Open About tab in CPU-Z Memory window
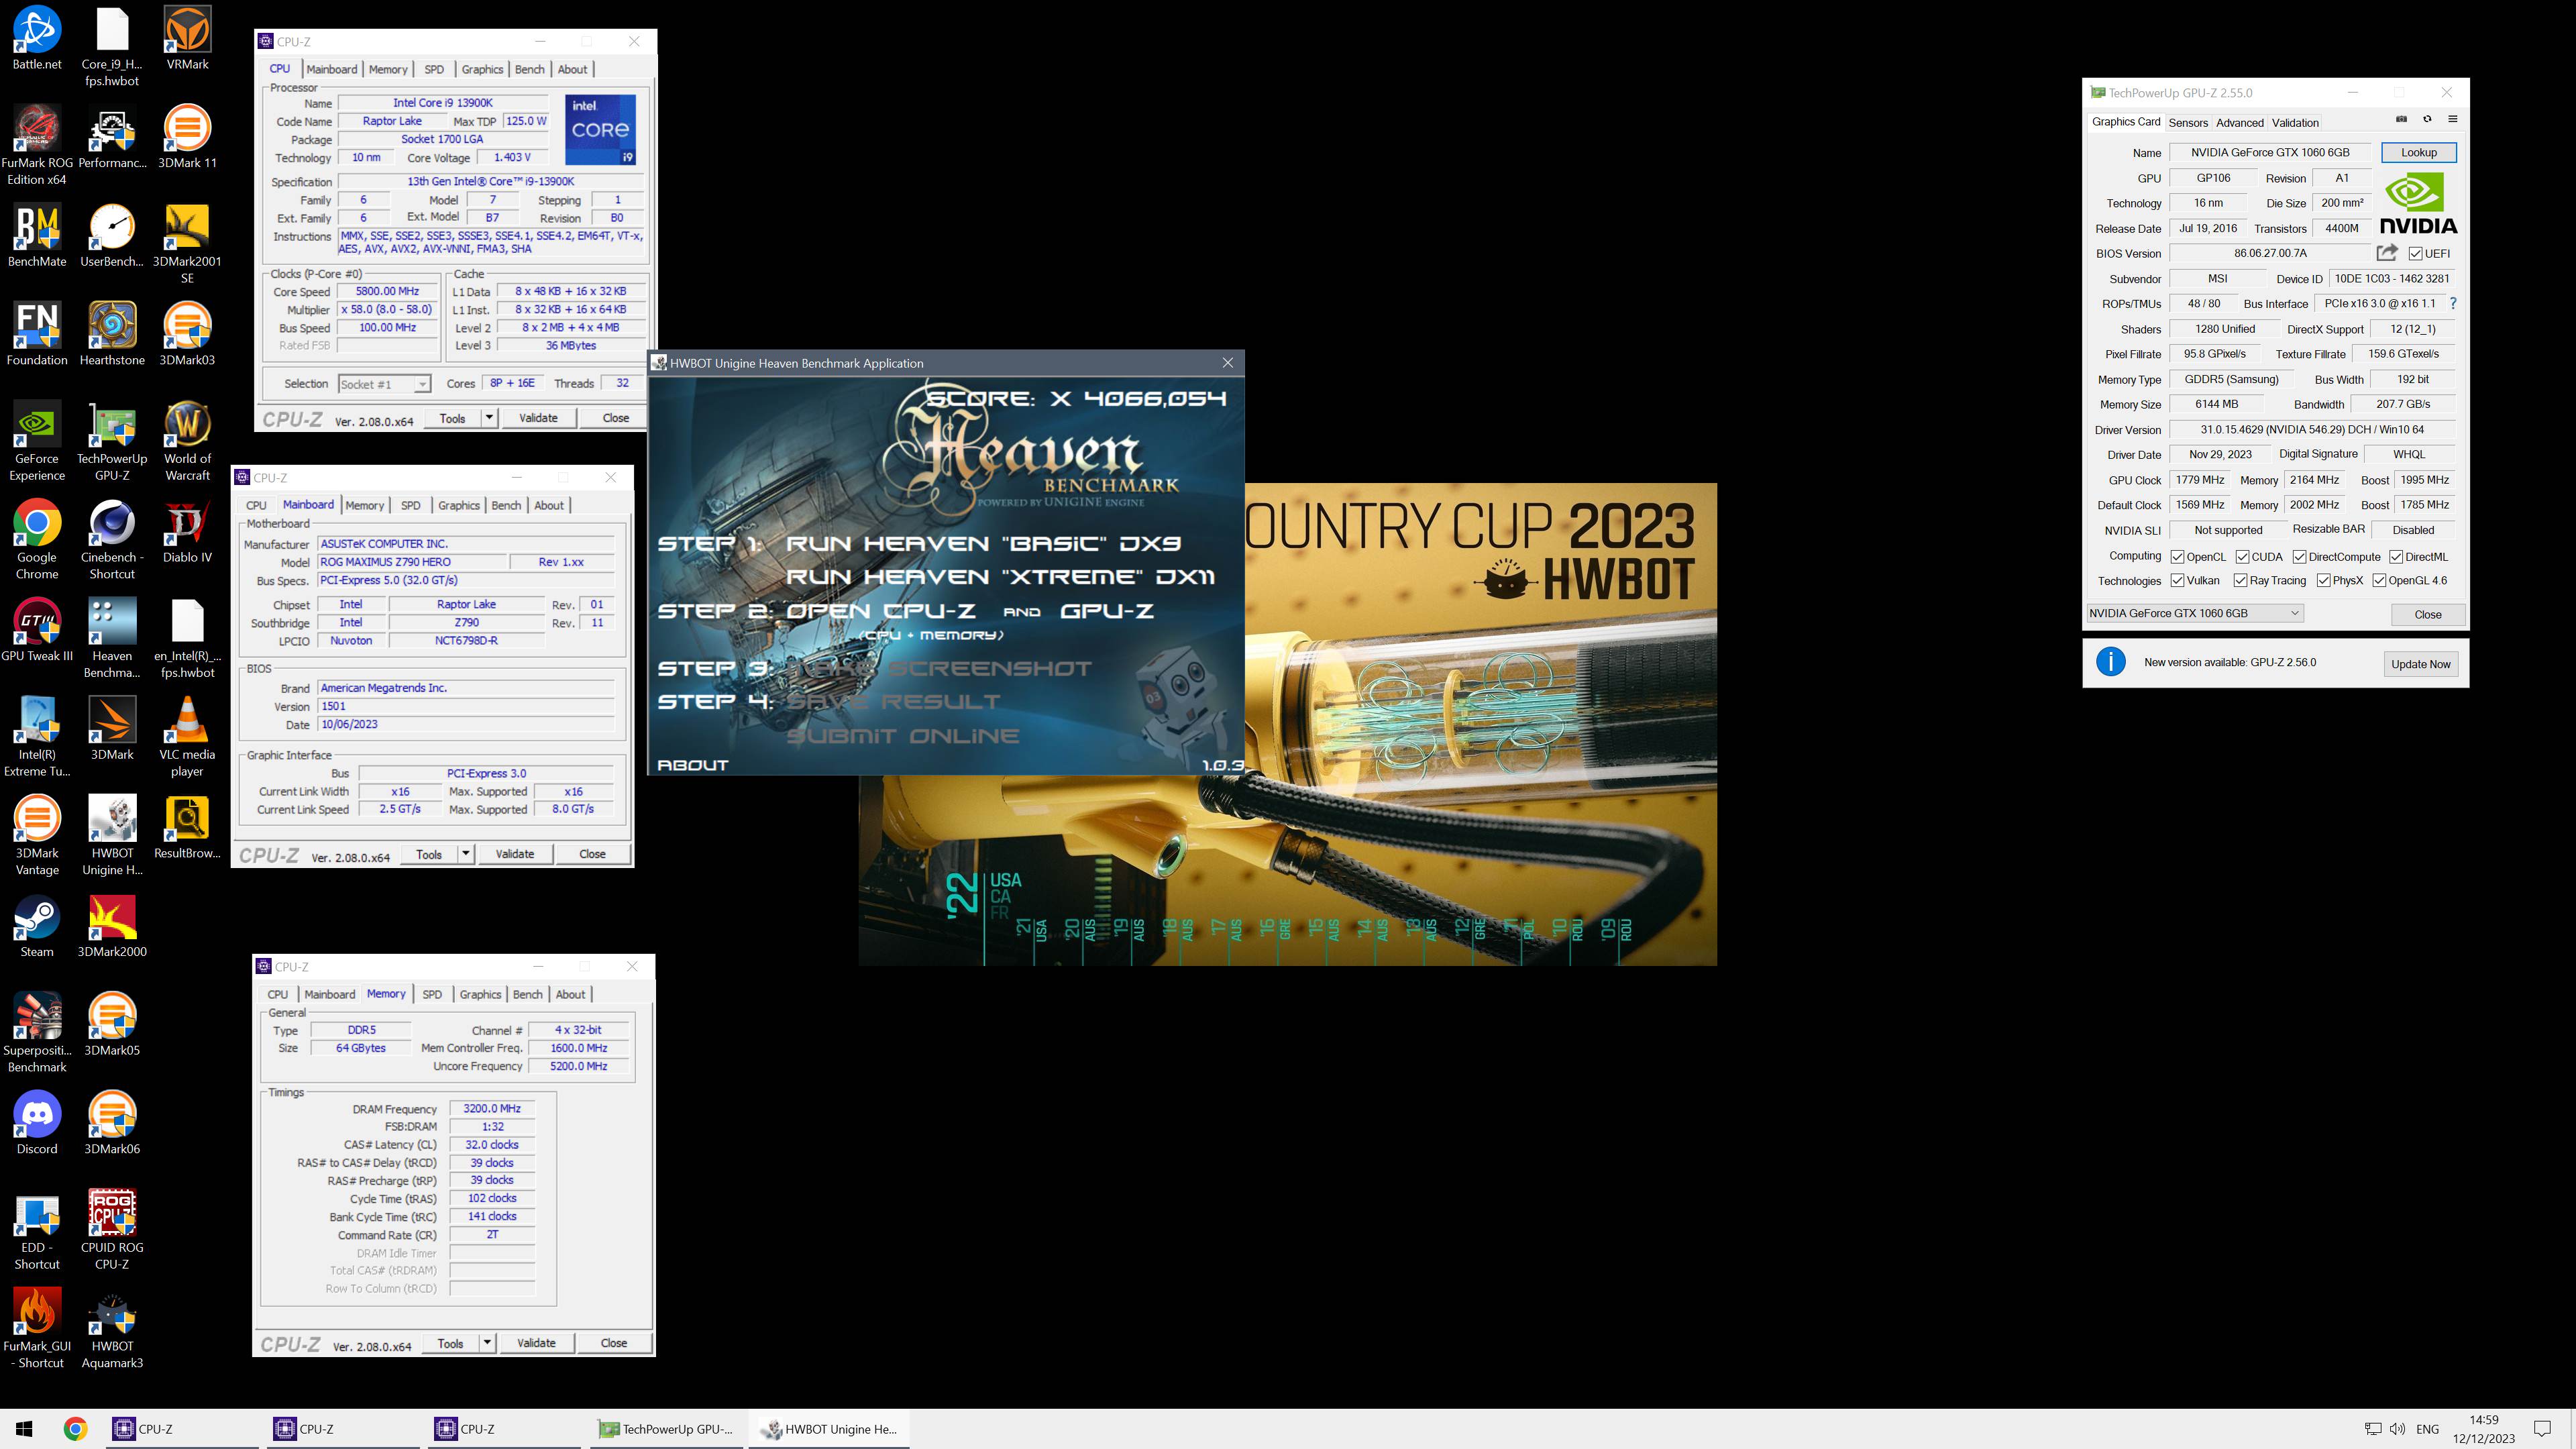Viewport: 2576px width, 1449px height. tap(570, 994)
